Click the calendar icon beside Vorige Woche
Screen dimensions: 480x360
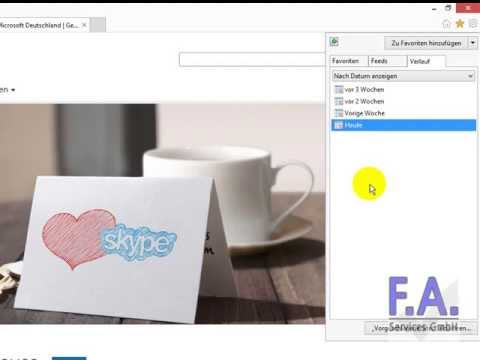tap(339, 113)
